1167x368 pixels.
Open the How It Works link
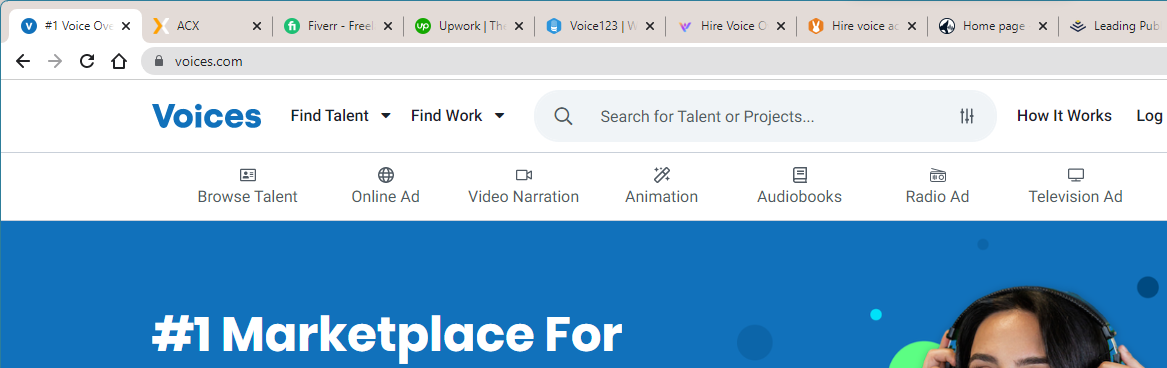(x=1064, y=115)
